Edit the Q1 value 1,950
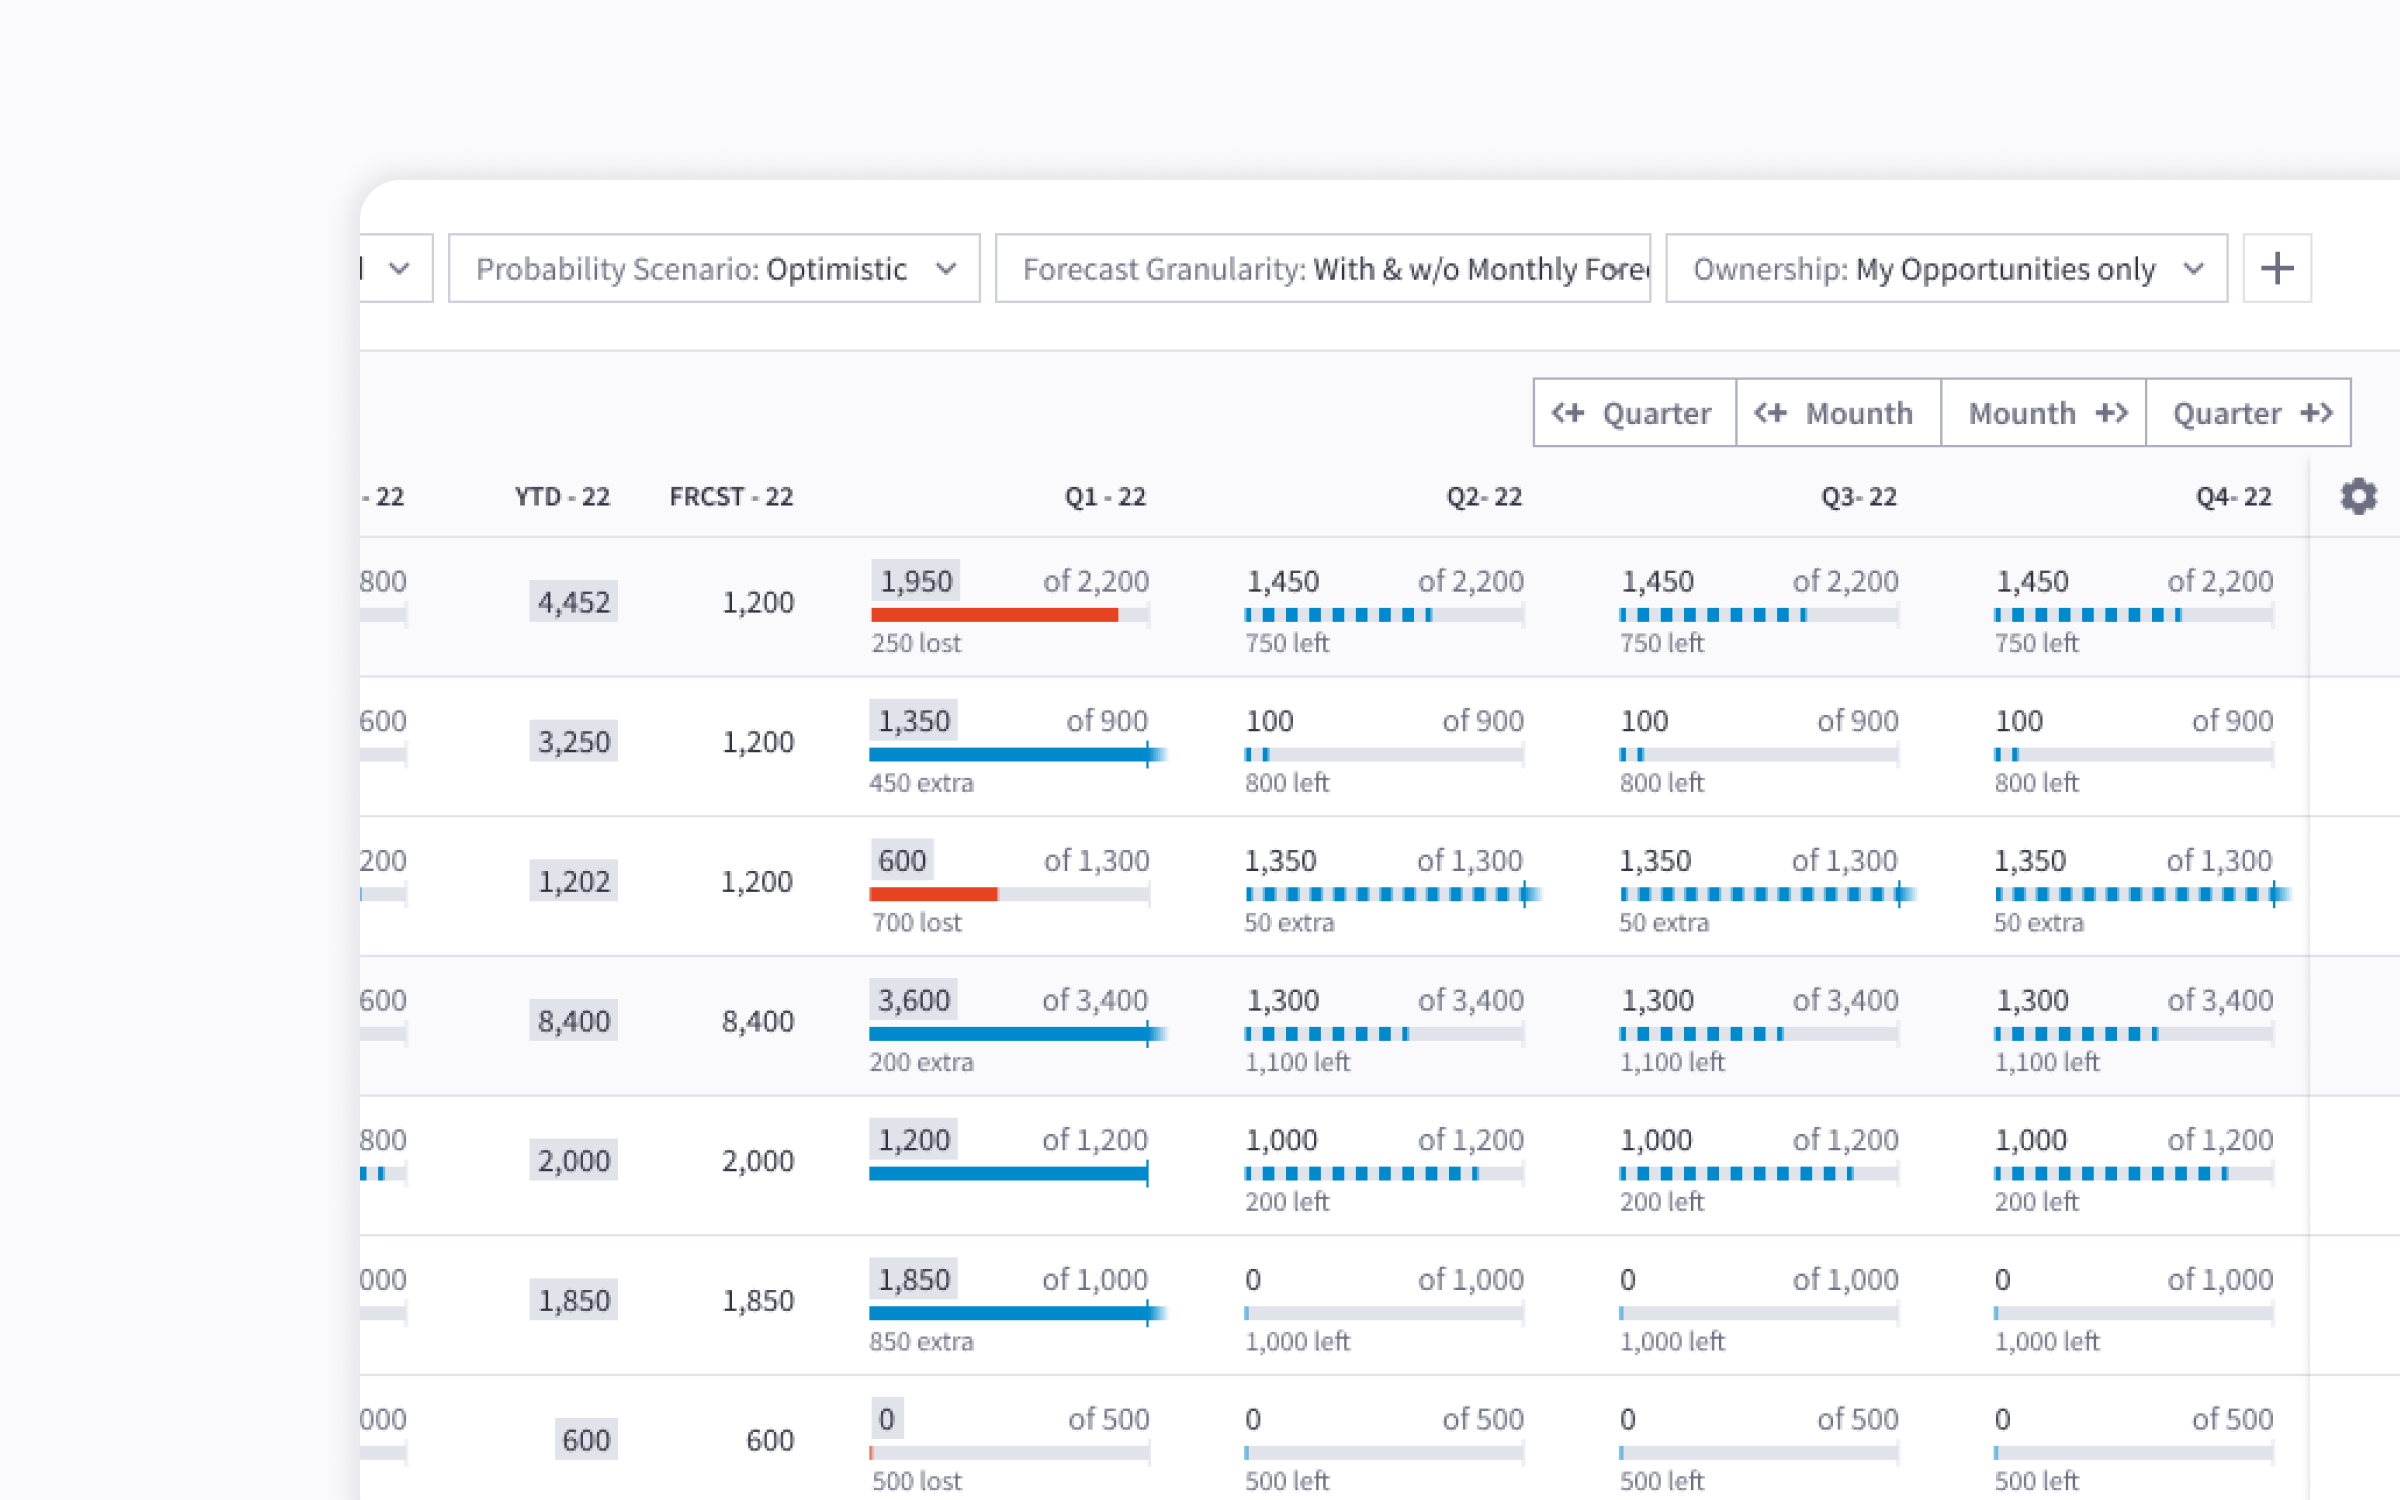The height and width of the screenshot is (1500, 2400). click(x=915, y=581)
